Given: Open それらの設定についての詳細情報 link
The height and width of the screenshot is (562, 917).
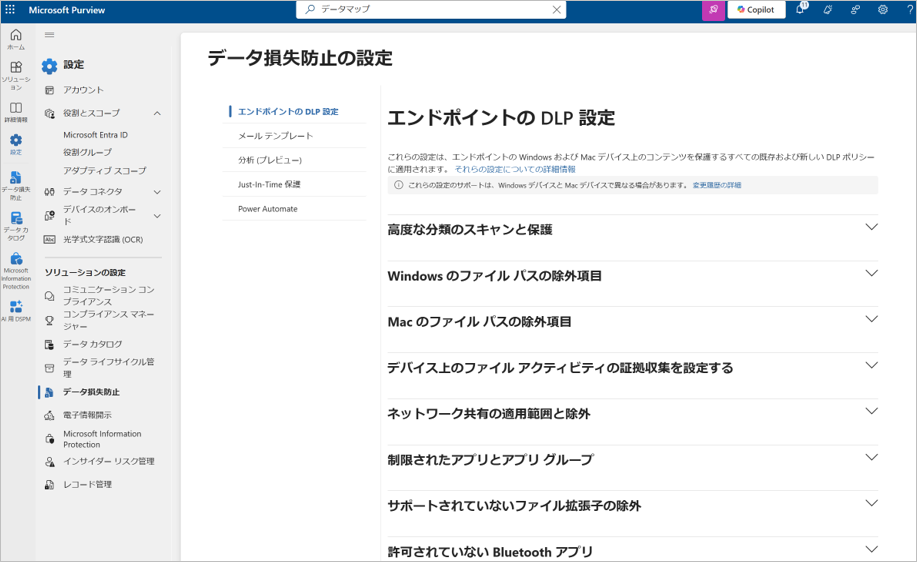Looking at the screenshot, I should pyautogui.click(x=515, y=169).
